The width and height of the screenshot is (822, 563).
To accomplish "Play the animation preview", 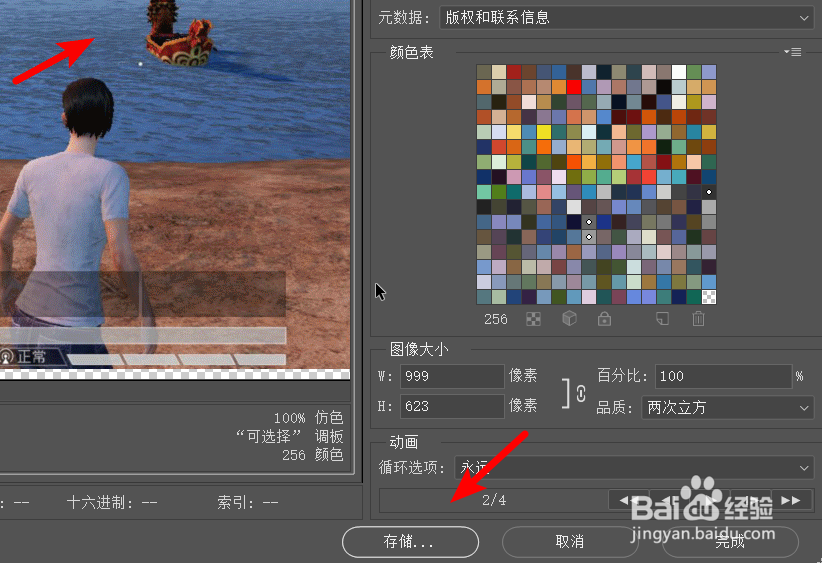I will [710, 500].
